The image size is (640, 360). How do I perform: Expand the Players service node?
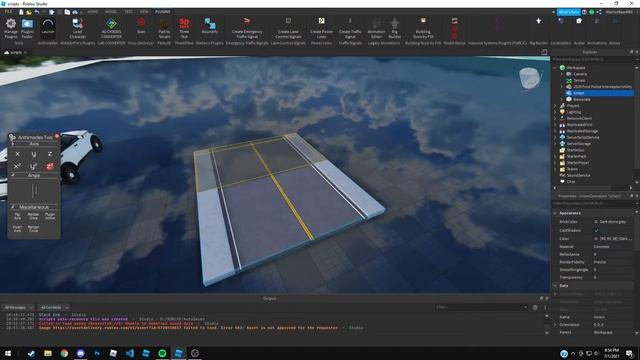click(555, 106)
